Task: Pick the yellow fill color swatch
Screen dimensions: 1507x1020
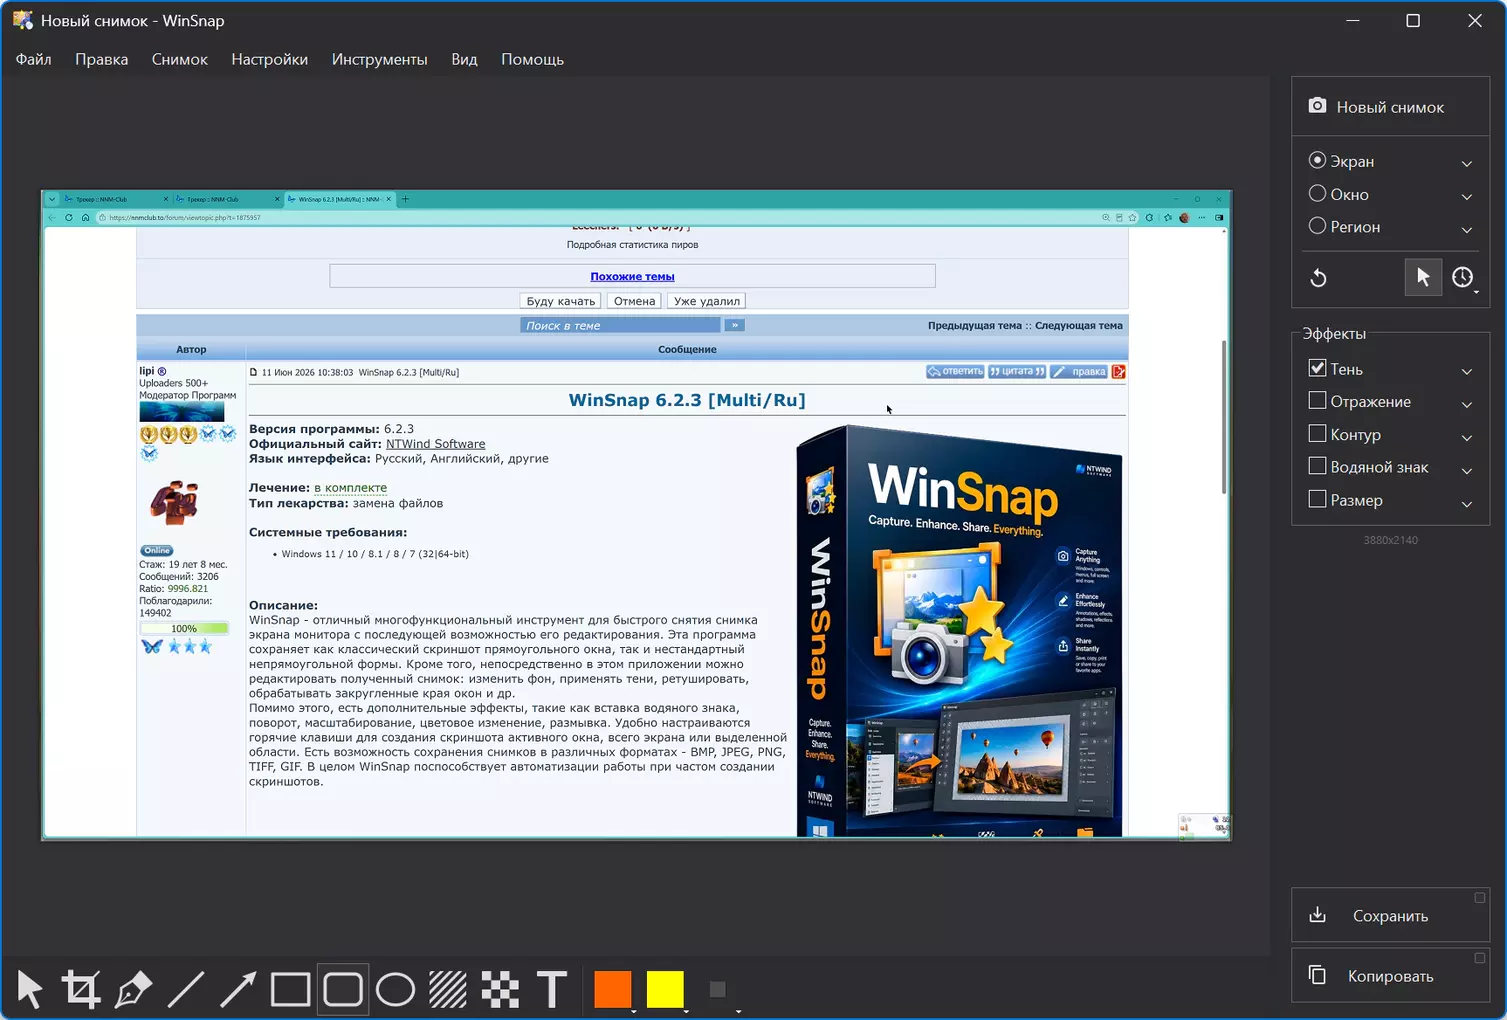Action: tap(665, 989)
